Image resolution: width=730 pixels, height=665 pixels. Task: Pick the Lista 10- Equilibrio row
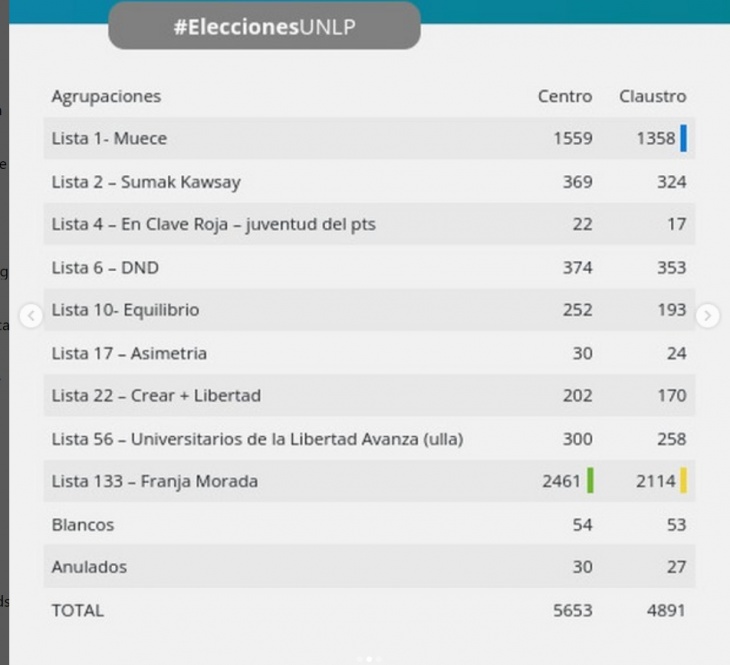(369, 310)
